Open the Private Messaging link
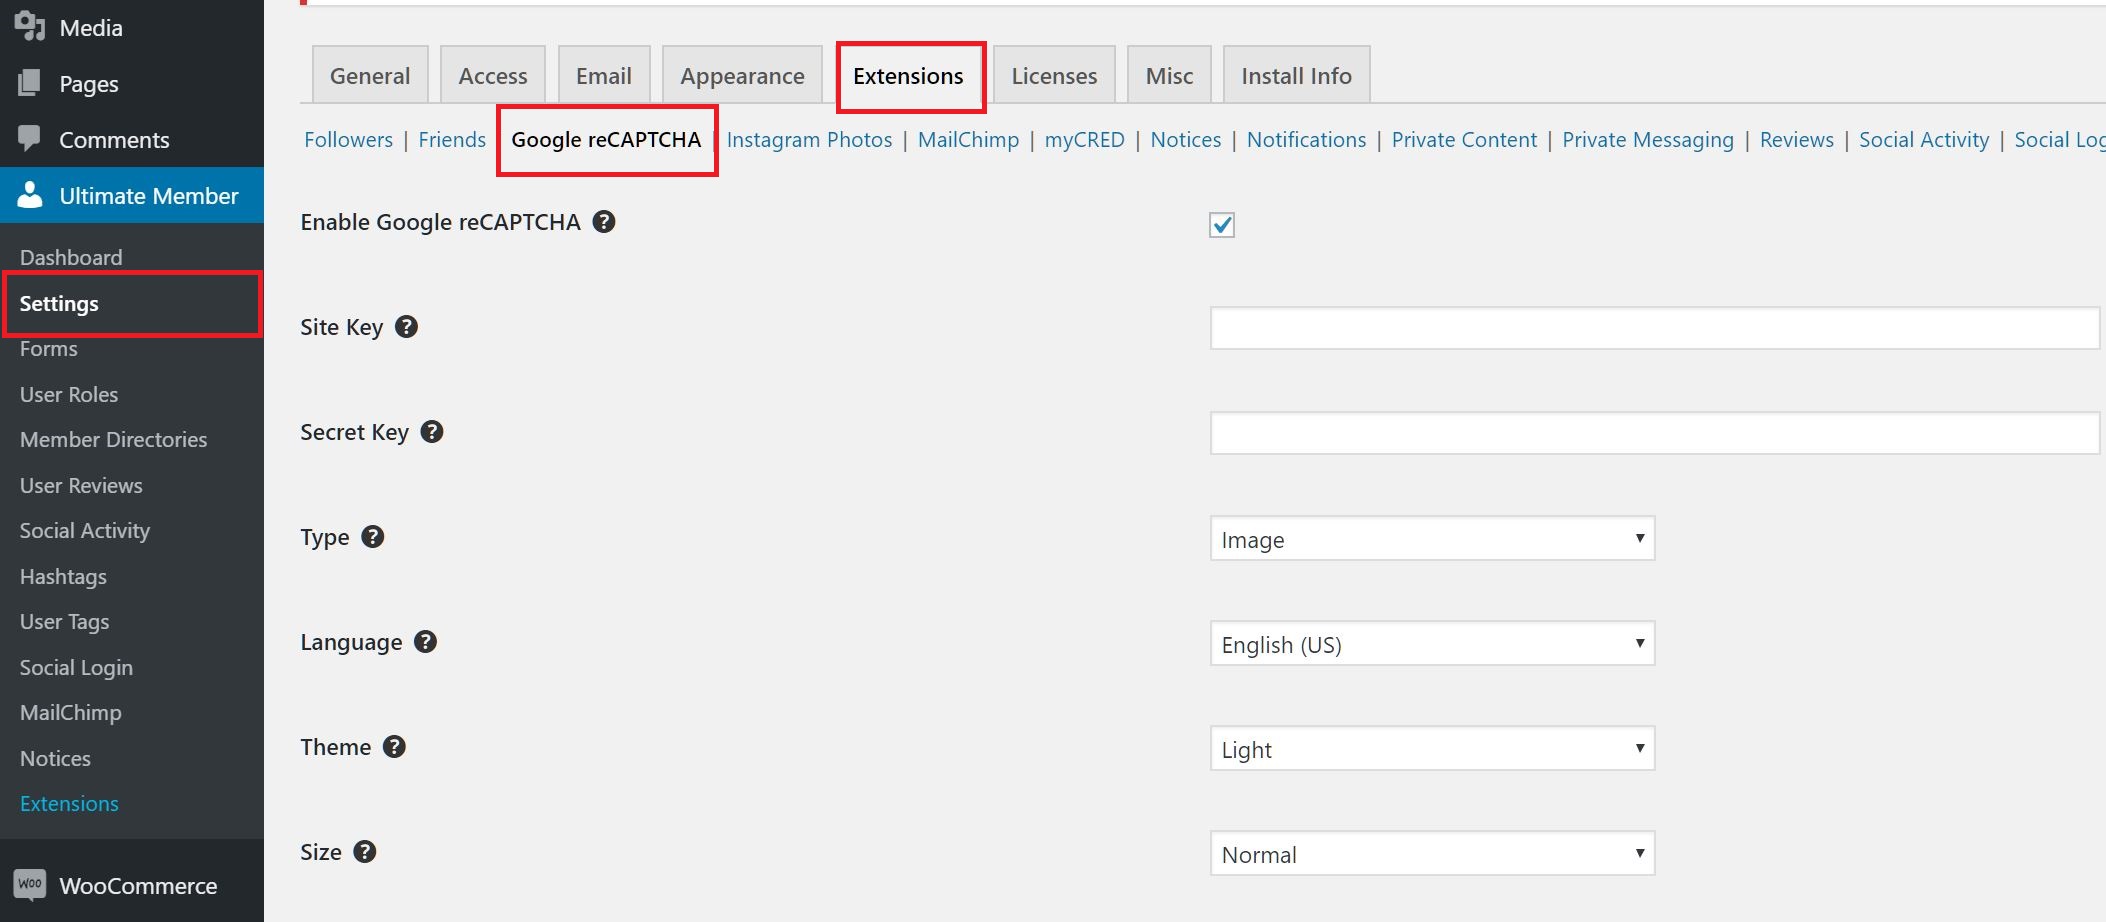 tap(1648, 140)
